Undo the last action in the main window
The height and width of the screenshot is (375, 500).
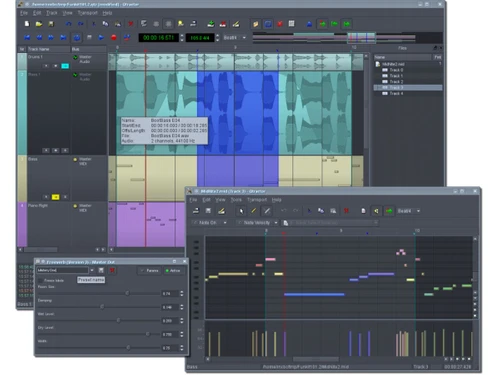(69, 24)
